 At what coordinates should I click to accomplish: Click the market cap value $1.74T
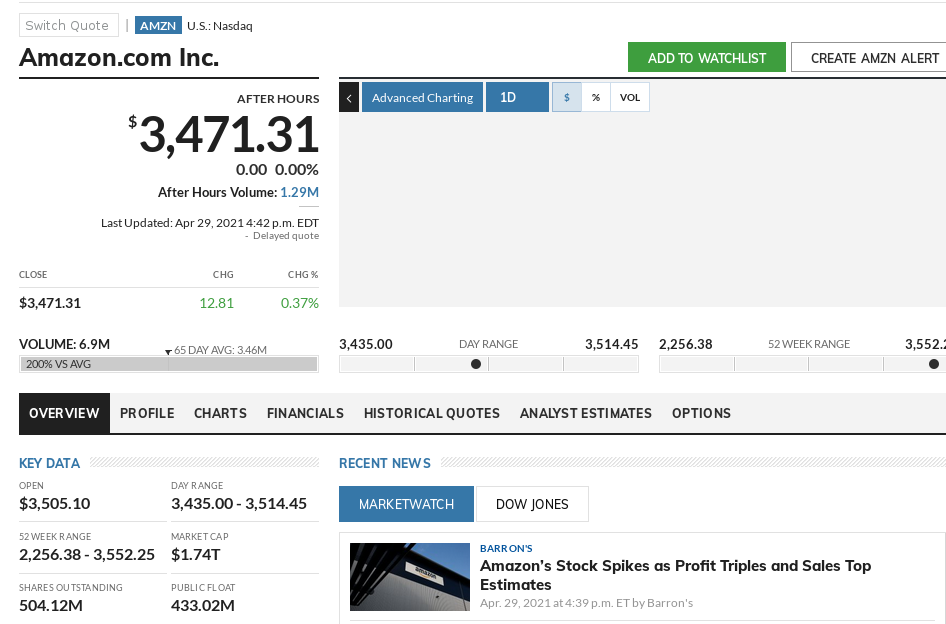[195, 554]
